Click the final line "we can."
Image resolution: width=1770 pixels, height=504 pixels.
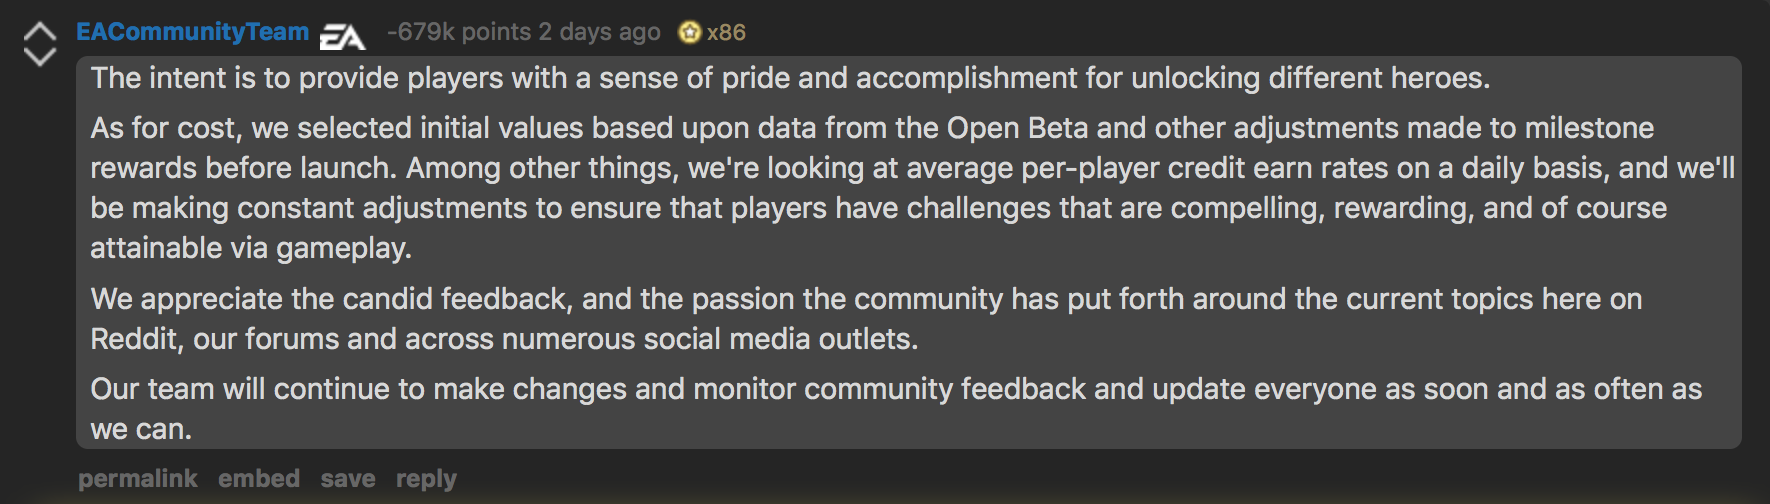click(x=141, y=429)
